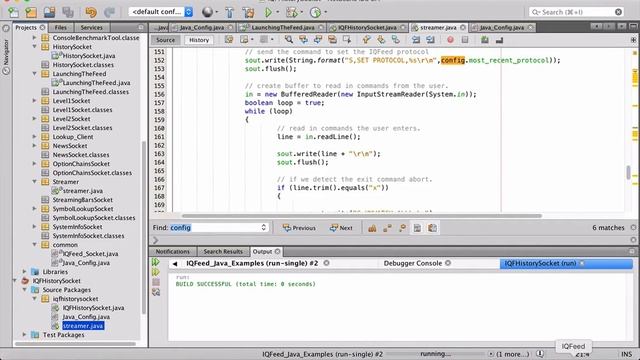Click the Redo toolbar icon
The image size is (640, 360).
point(109,12)
